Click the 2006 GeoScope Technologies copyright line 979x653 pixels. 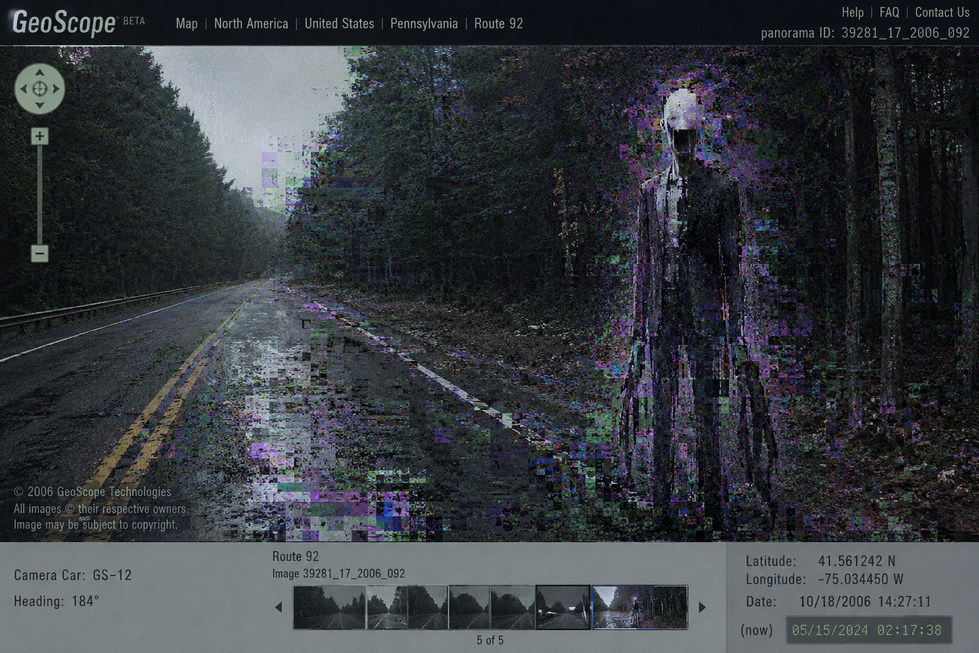(92, 491)
